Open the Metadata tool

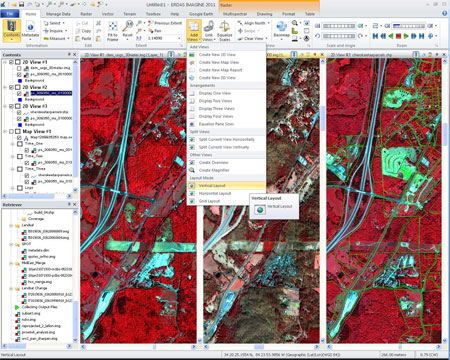[30, 30]
